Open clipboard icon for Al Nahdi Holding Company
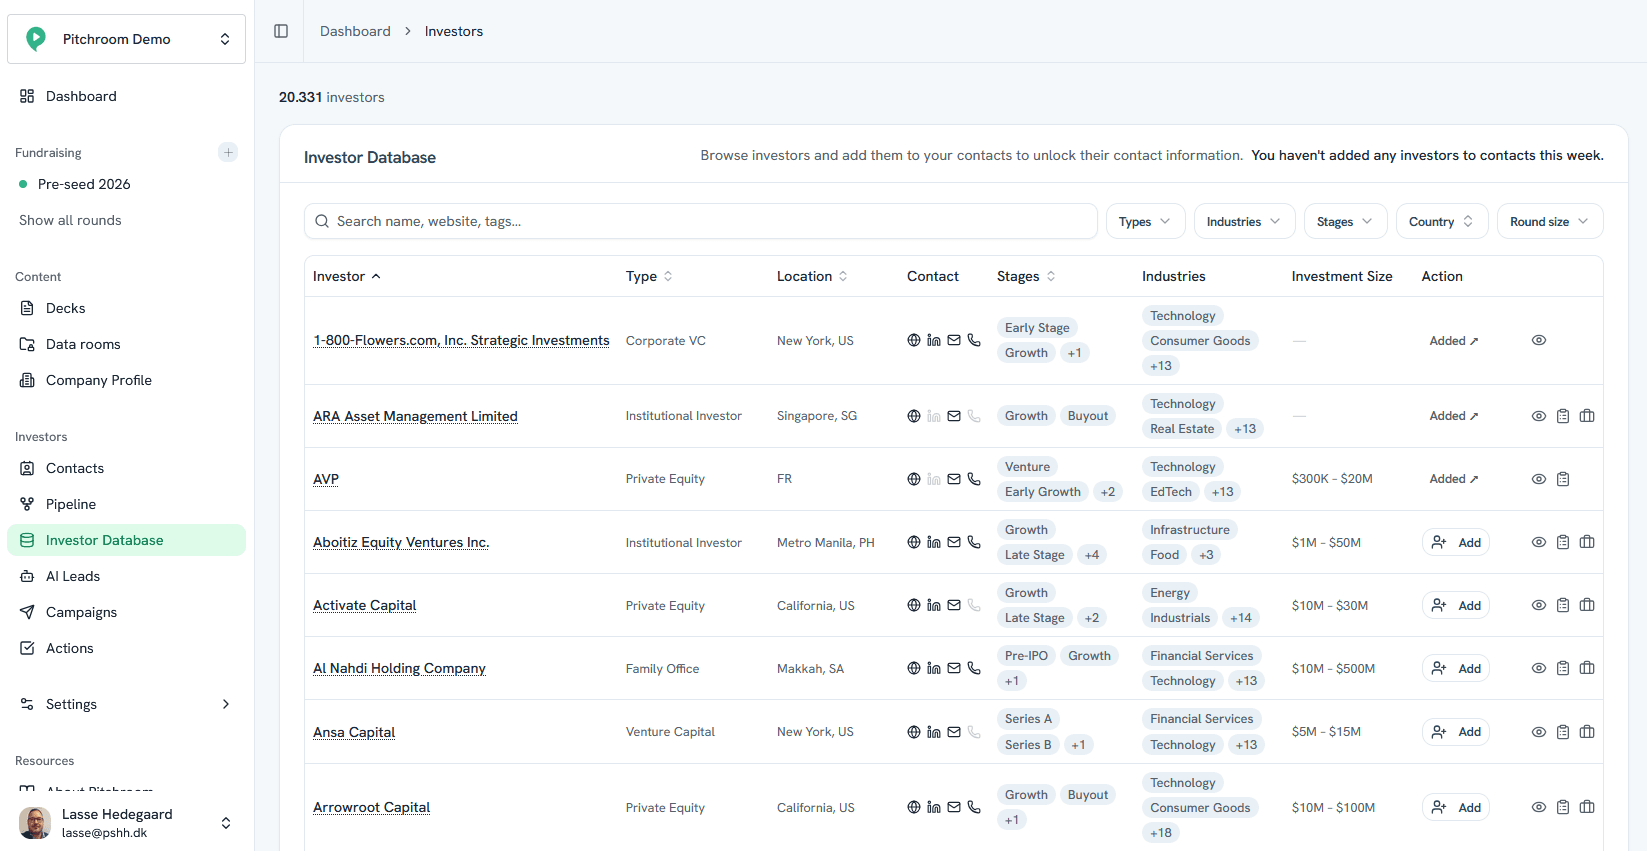1647x851 pixels. (x=1563, y=668)
